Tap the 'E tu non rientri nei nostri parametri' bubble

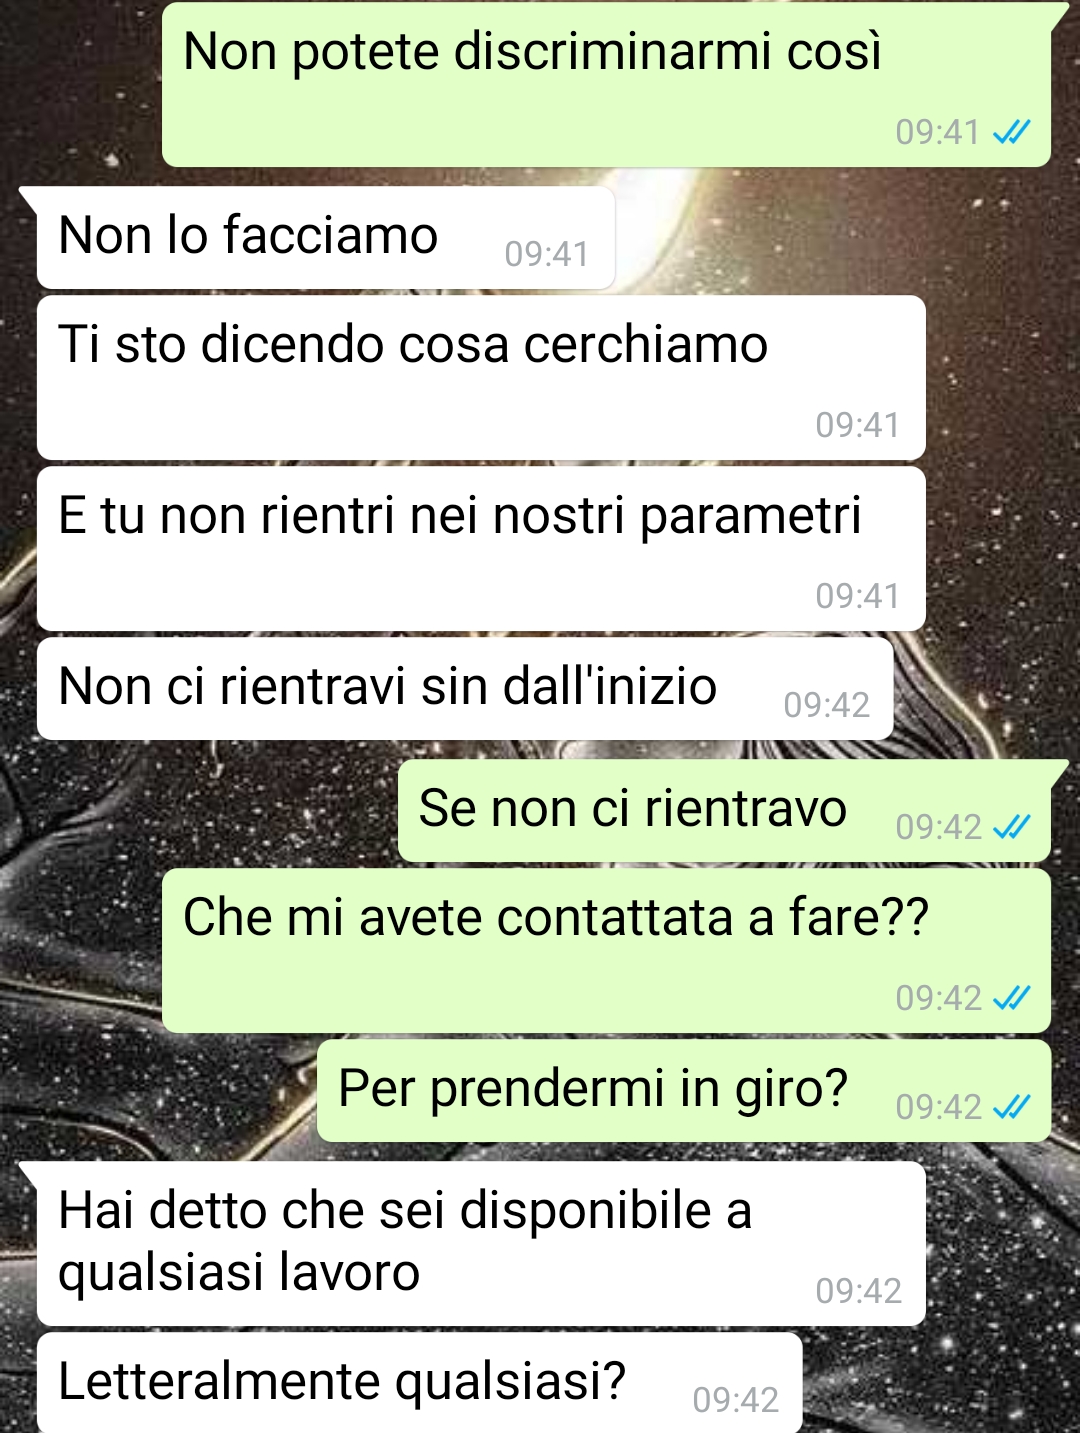(x=481, y=549)
